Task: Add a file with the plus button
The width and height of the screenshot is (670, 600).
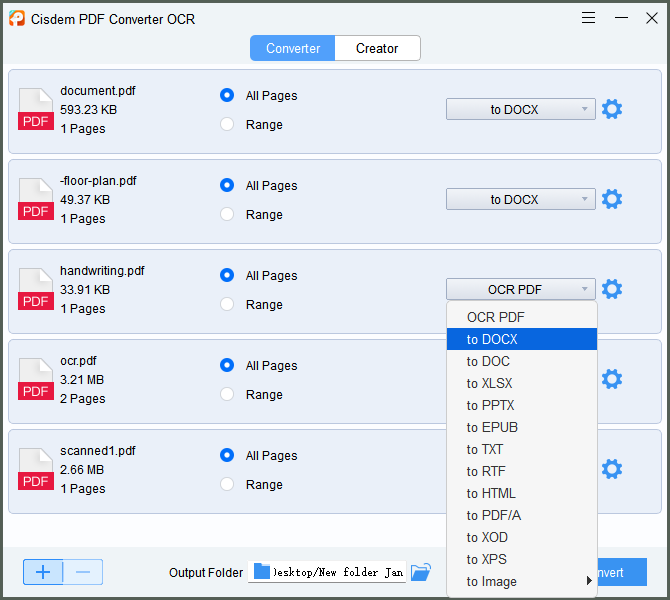Action: click(x=43, y=572)
